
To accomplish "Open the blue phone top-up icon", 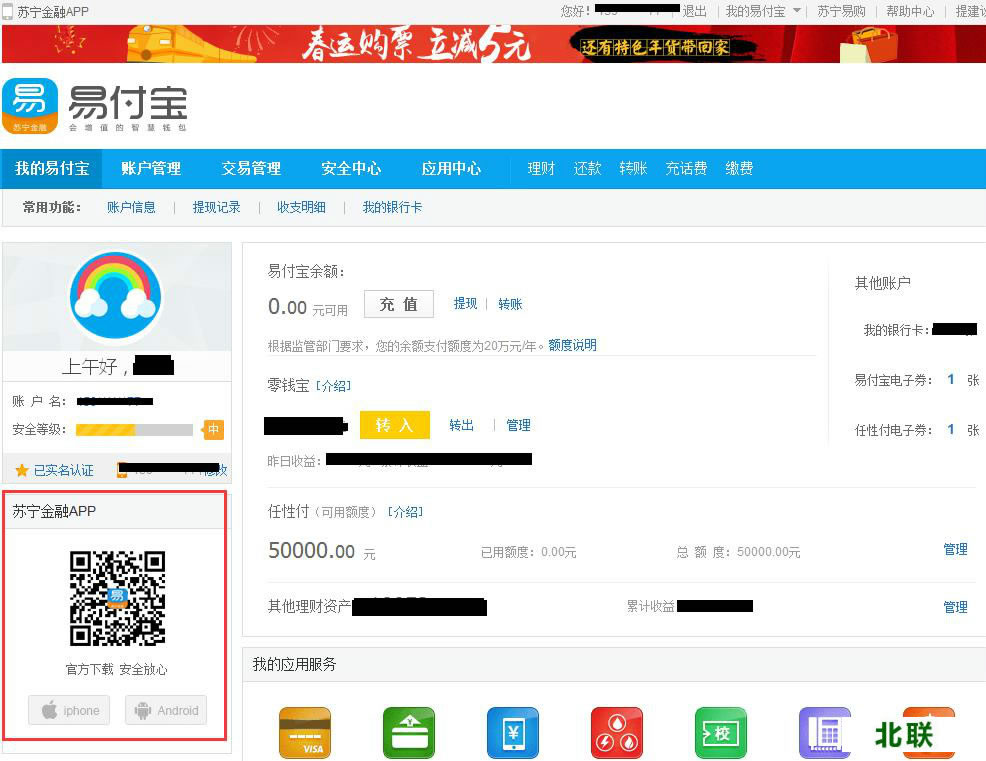I will tap(513, 733).
